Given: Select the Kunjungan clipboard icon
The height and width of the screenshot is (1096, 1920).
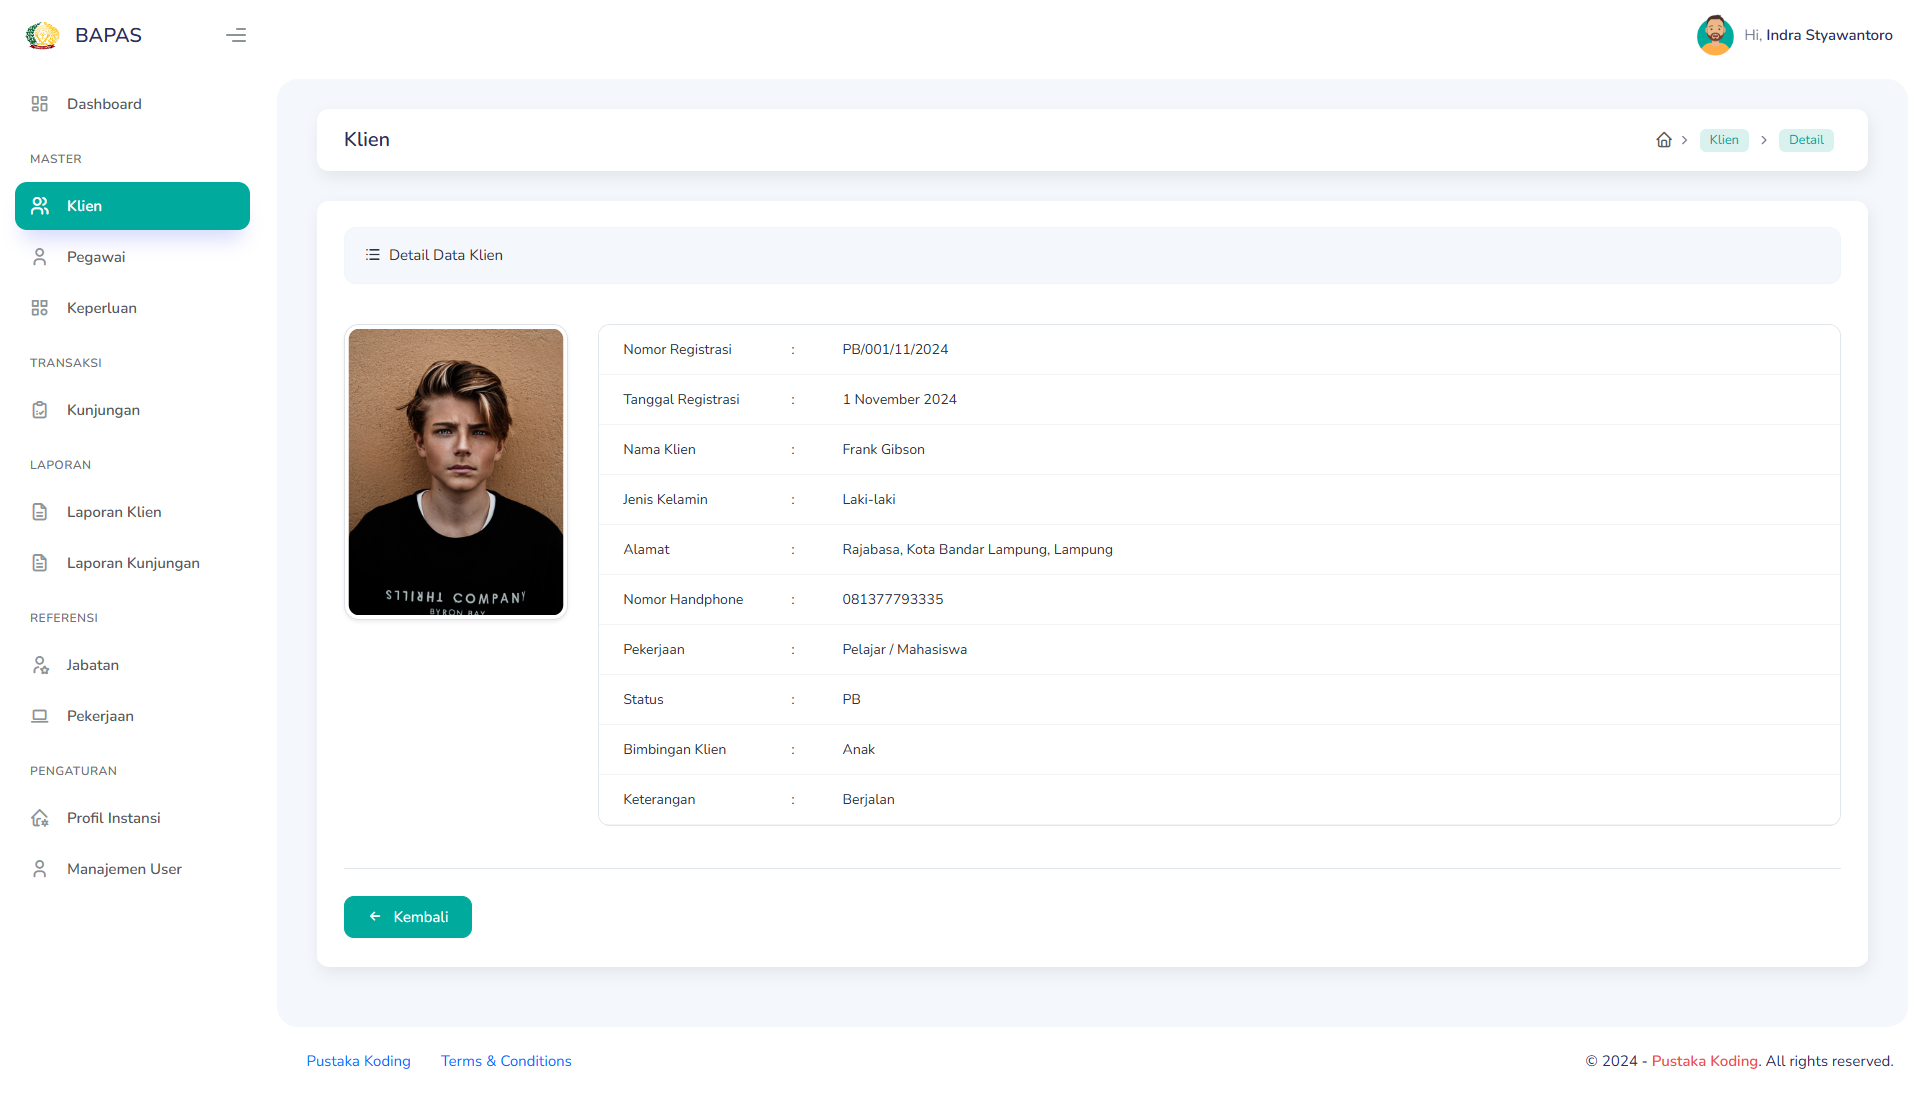Looking at the screenshot, I should pyautogui.click(x=40, y=410).
